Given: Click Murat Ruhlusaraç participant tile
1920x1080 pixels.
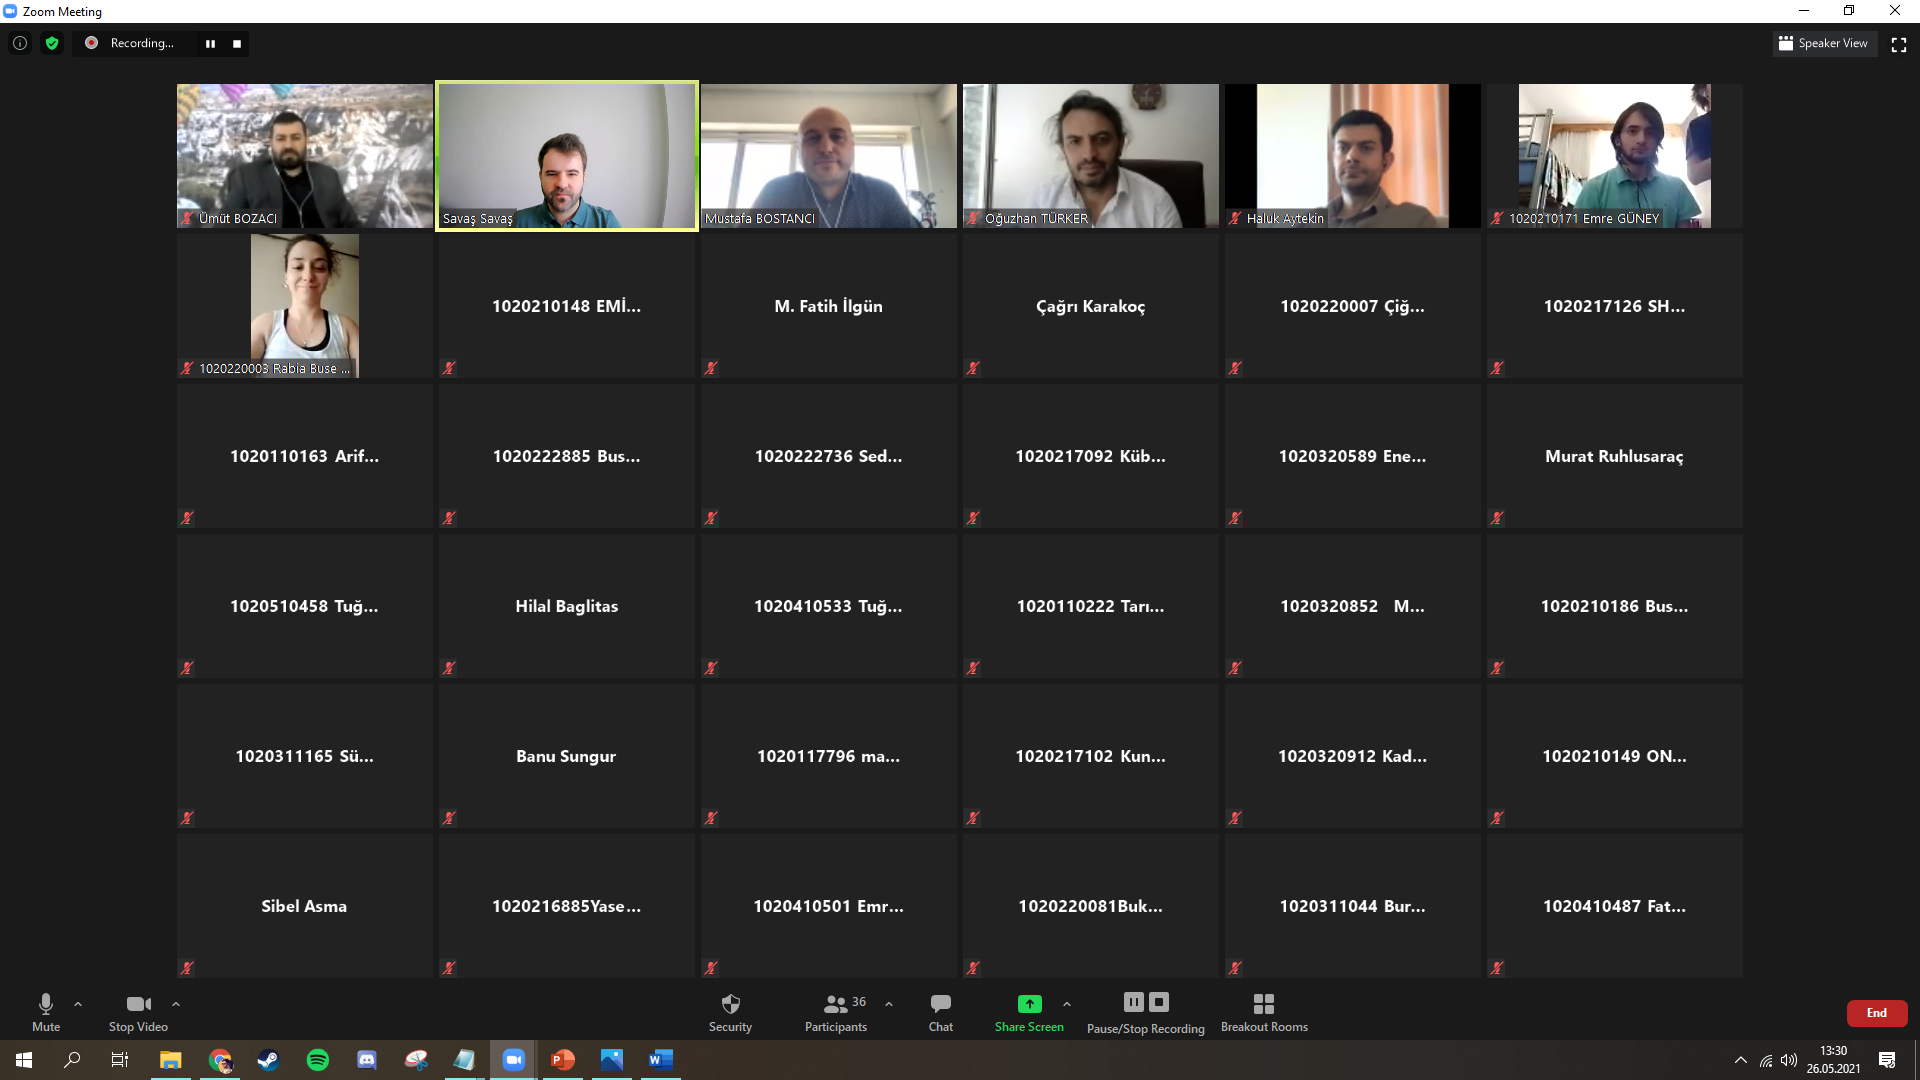Looking at the screenshot, I should point(1615,456).
